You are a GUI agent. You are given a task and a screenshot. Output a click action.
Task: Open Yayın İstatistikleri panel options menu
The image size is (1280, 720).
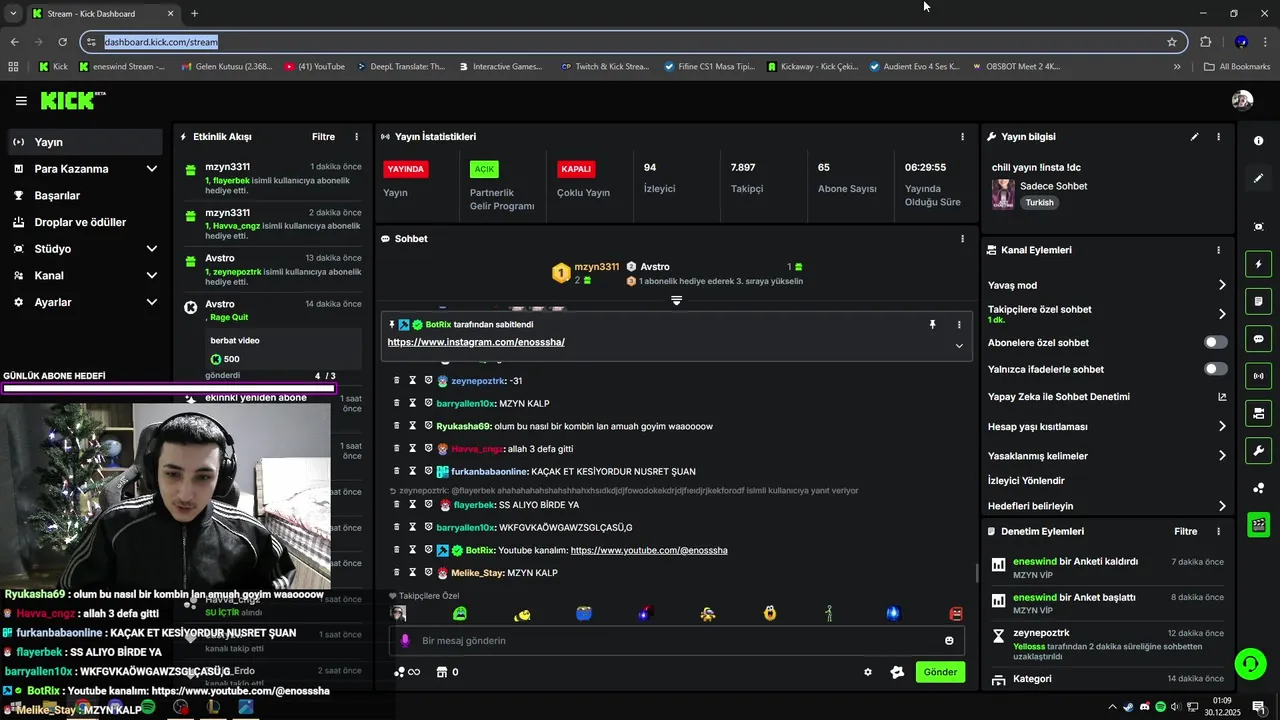point(963,137)
